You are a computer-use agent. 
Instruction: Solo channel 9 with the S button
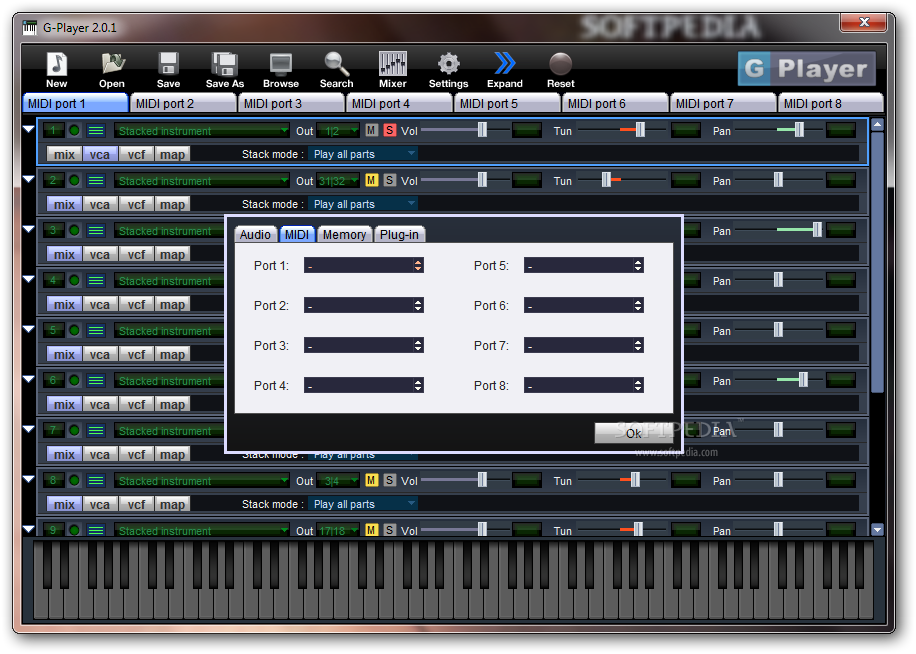(390, 530)
